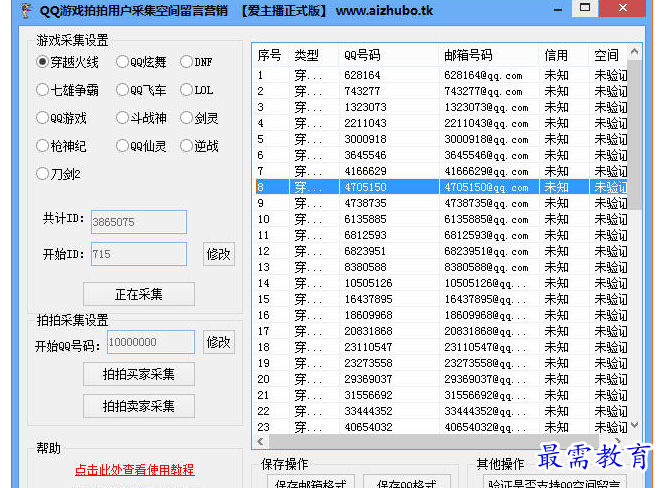Image resolution: width=659 pixels, height=488 pixels.
Task: Sort by 信用 column header
Action: pyautogui.click(x=564, y=55)
